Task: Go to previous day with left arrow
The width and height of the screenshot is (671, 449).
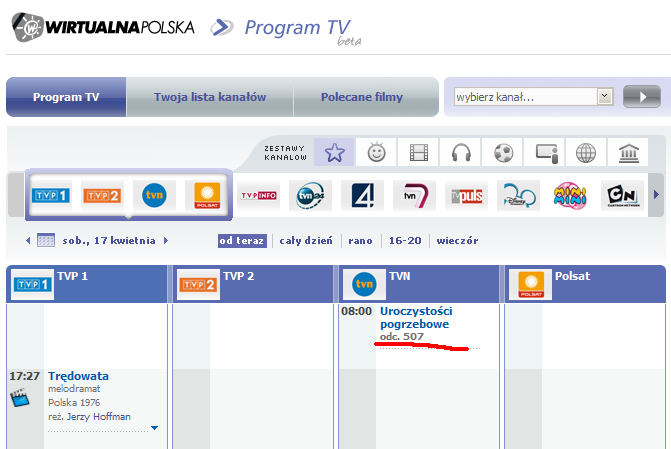Action: coord(28,241)
